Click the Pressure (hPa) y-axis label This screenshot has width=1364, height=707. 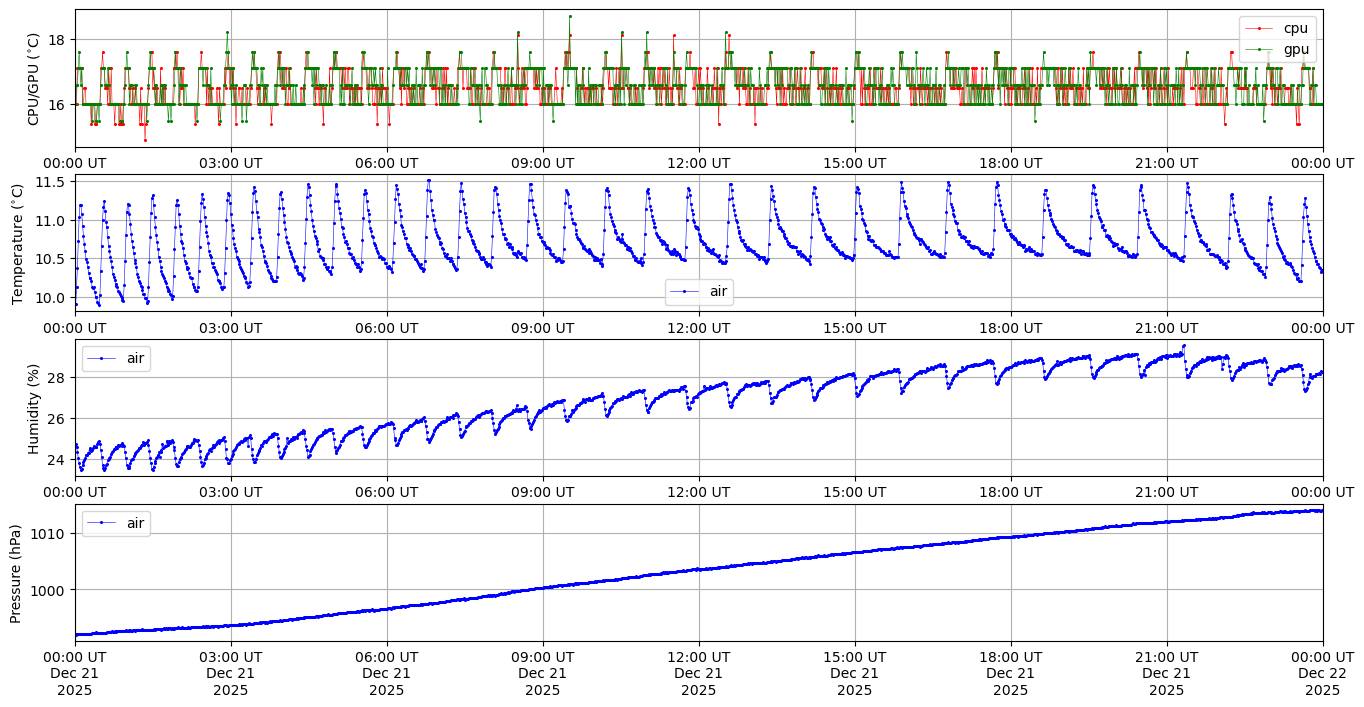click(x=17, y=572)
